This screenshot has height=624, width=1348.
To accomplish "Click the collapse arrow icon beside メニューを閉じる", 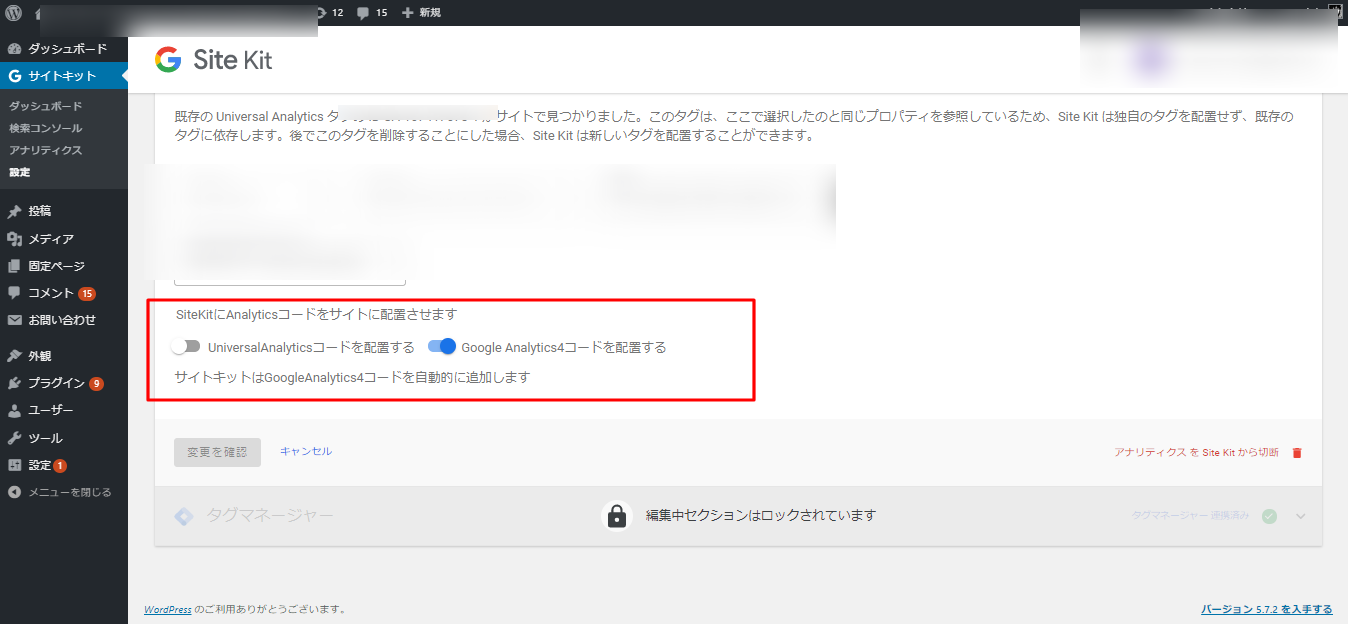I will [14, 492].
